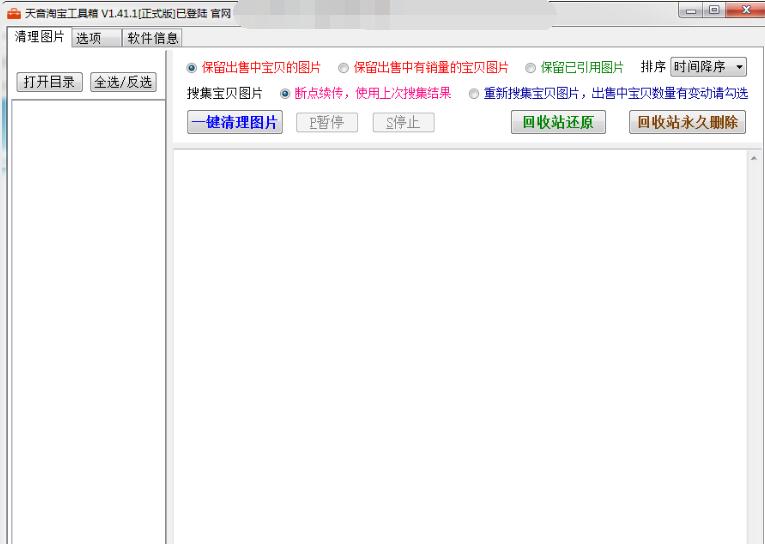The image size is (765, 544).
Task: Click the 全选/反选 button
Action: (x=123, y=82)
